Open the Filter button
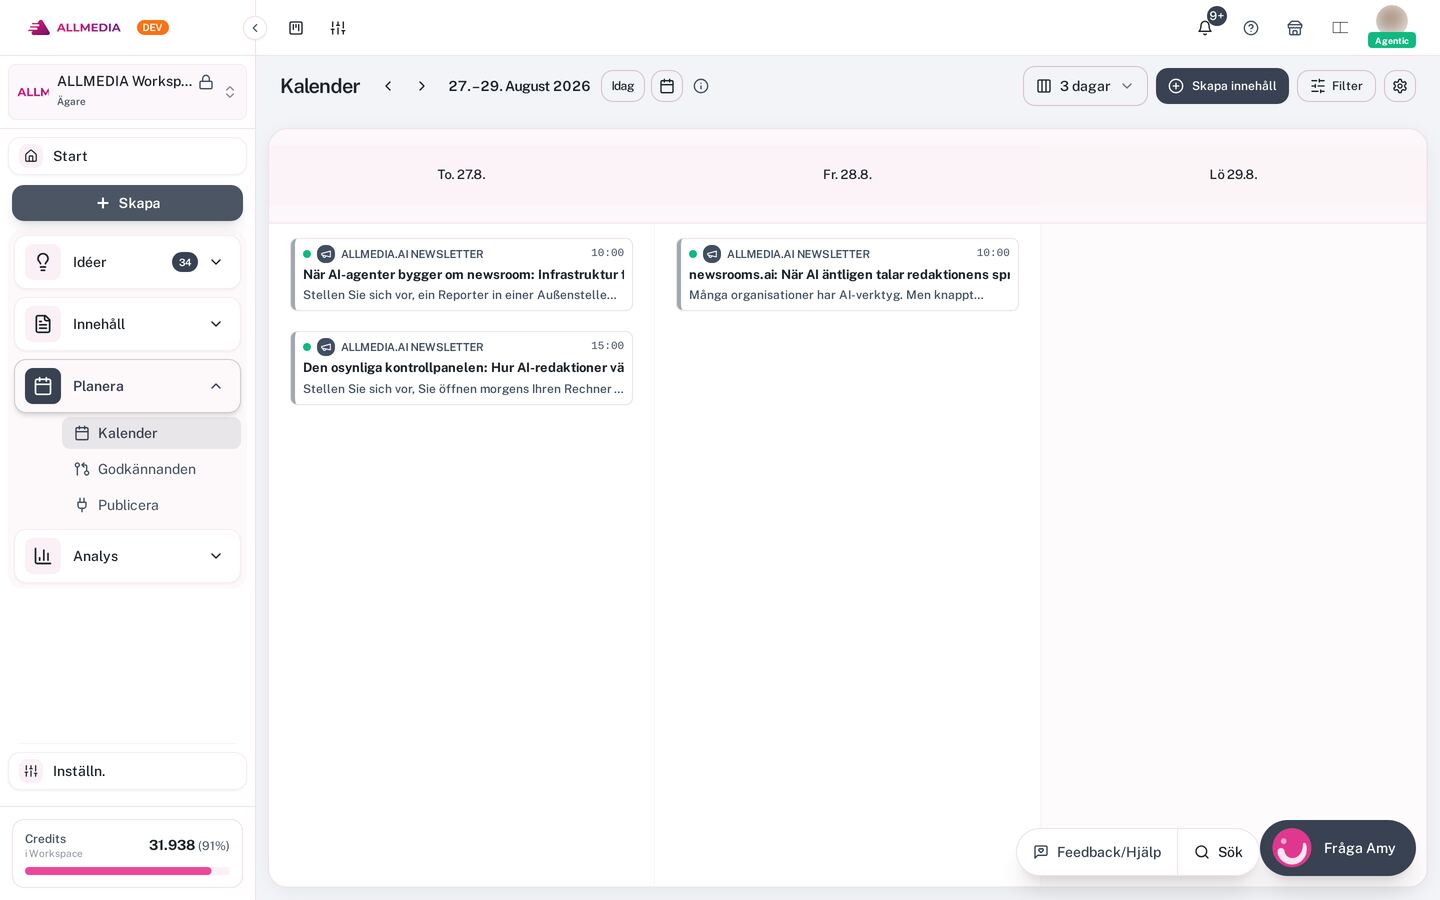The height and width of the screenshot is (900, 1440). [1336, 86]
